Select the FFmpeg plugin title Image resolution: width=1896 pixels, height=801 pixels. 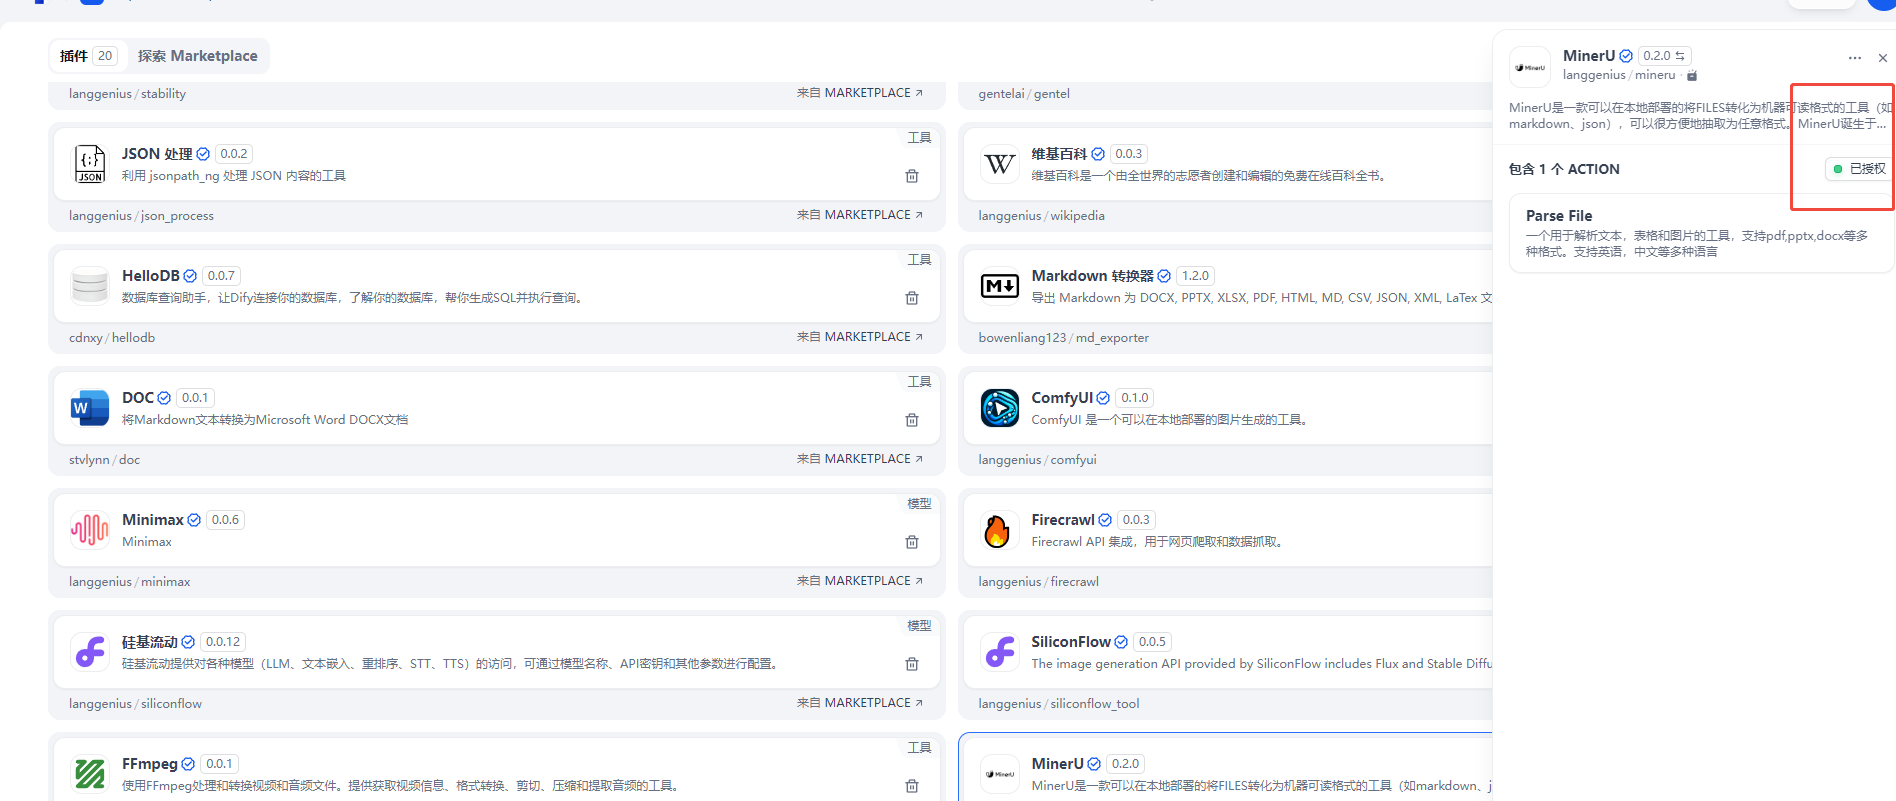150,764
